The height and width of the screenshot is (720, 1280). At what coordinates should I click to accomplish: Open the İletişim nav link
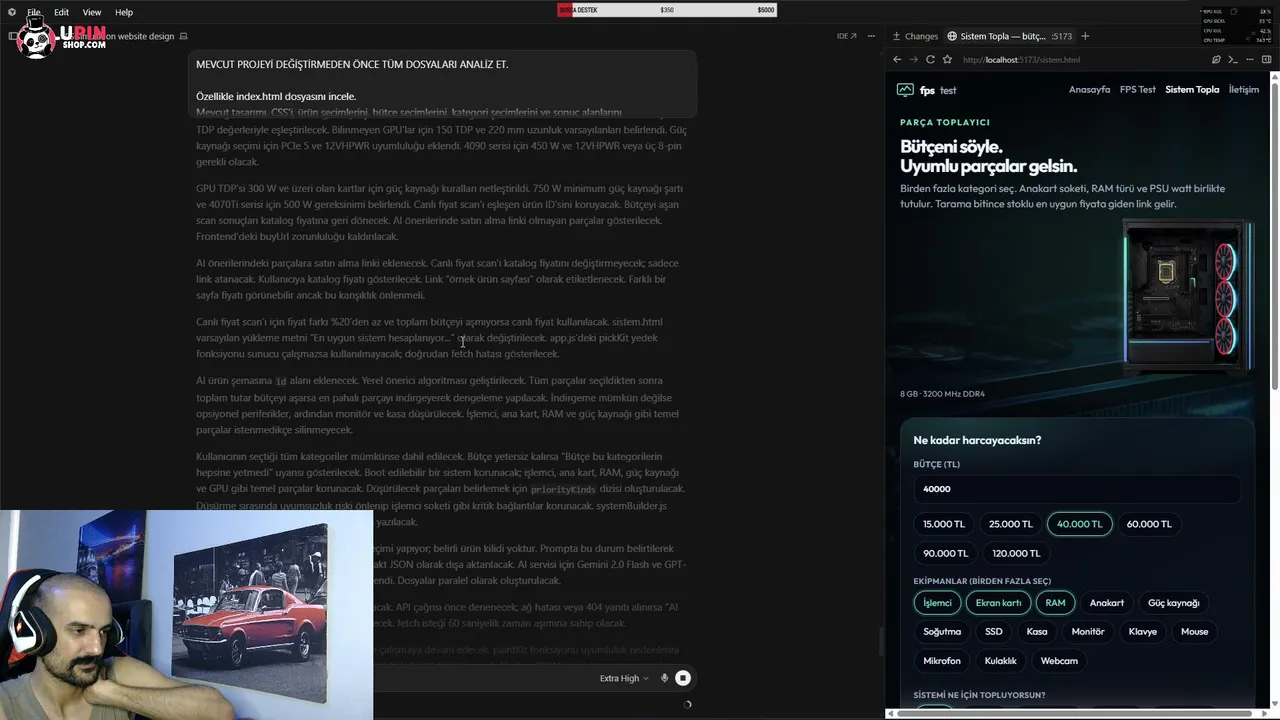1244,90
